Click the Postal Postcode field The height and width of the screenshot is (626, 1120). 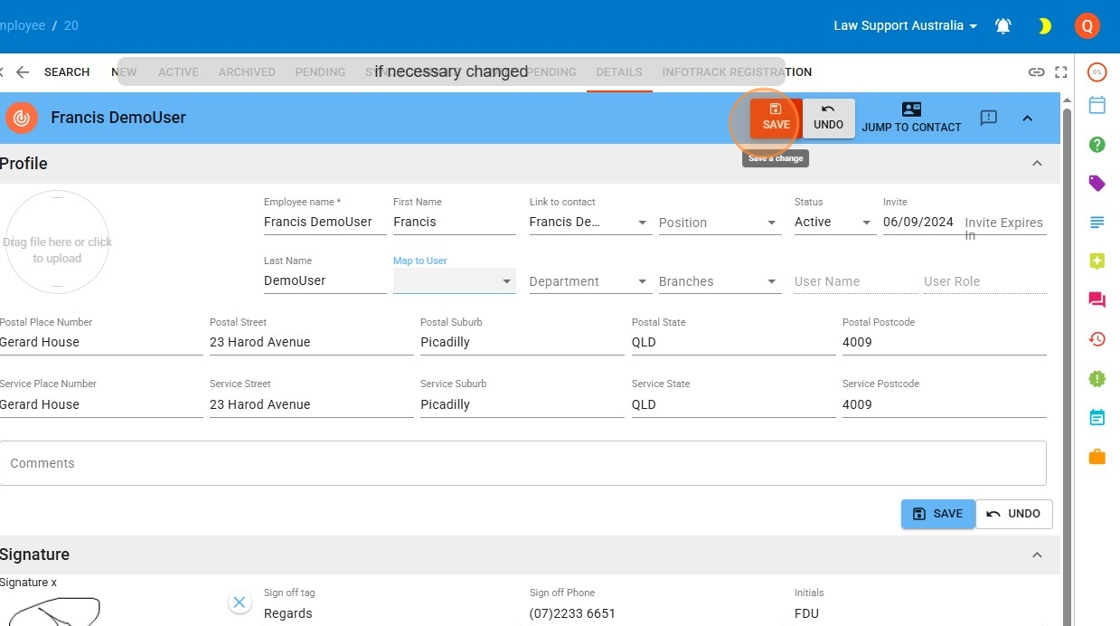pos(944,342)
